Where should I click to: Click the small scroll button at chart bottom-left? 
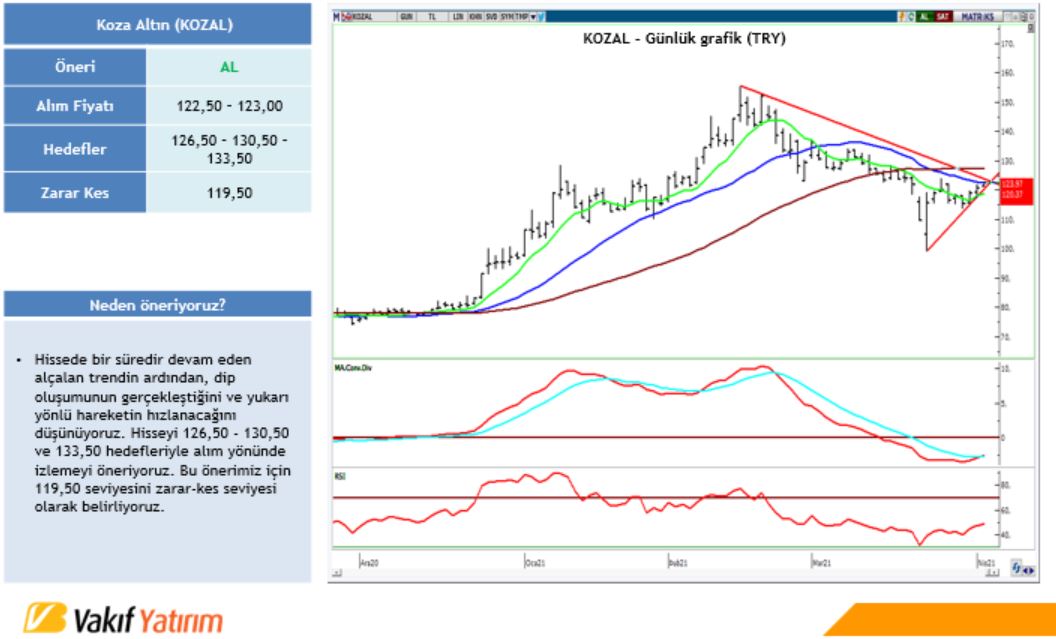pyautogui.click(x=337, y=572)
